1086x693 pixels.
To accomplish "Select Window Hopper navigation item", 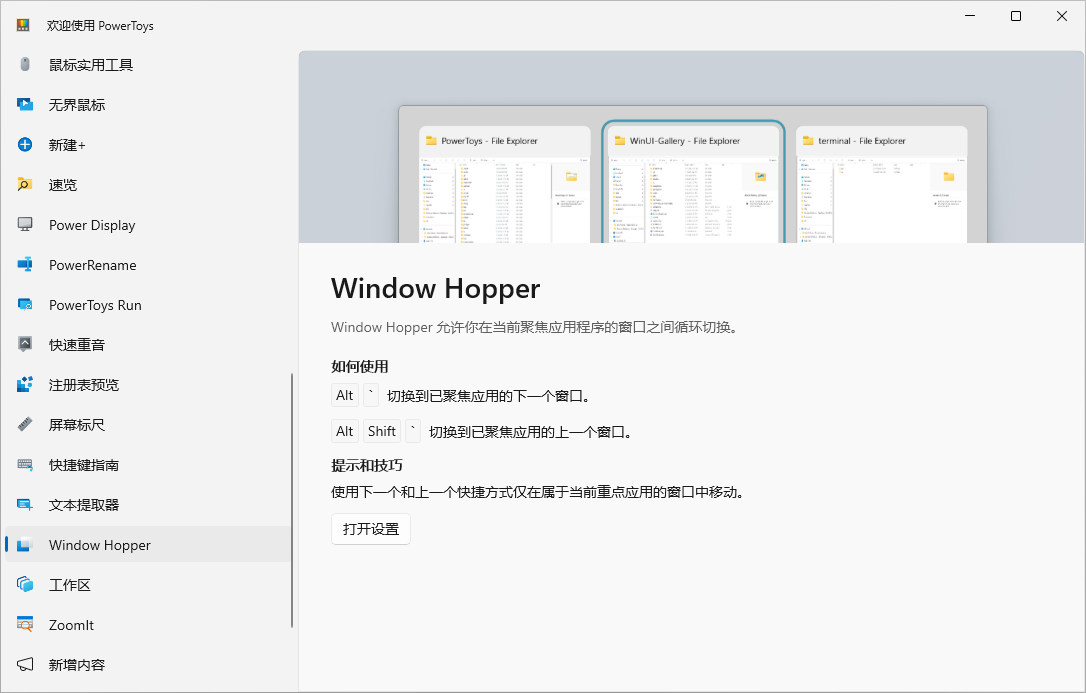I will [x=148, y=545].
